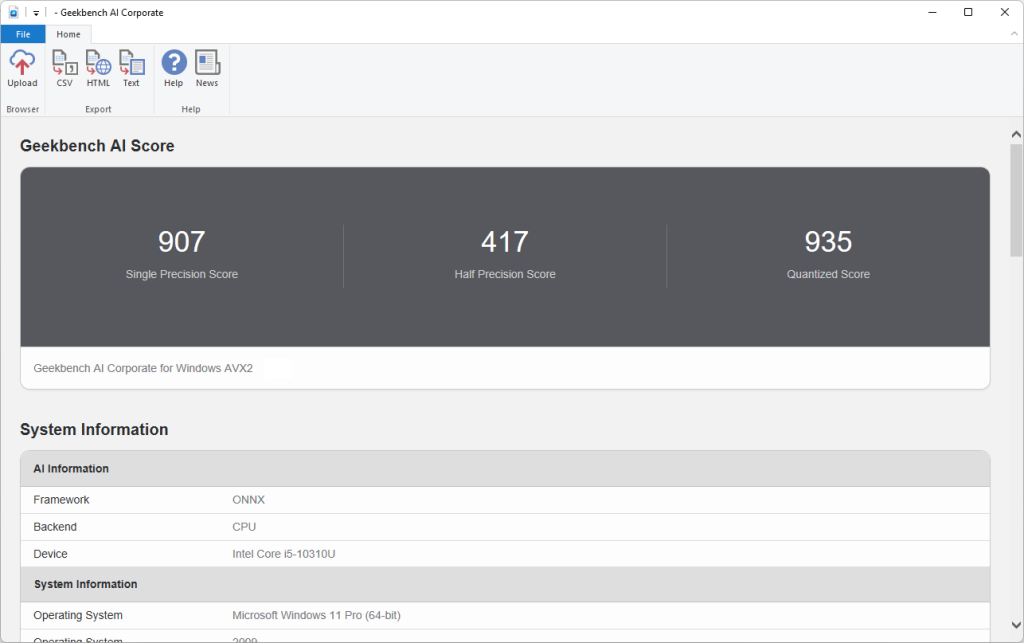Open the Quick Access Toolbar customize dropdown

tap(35, 12)
